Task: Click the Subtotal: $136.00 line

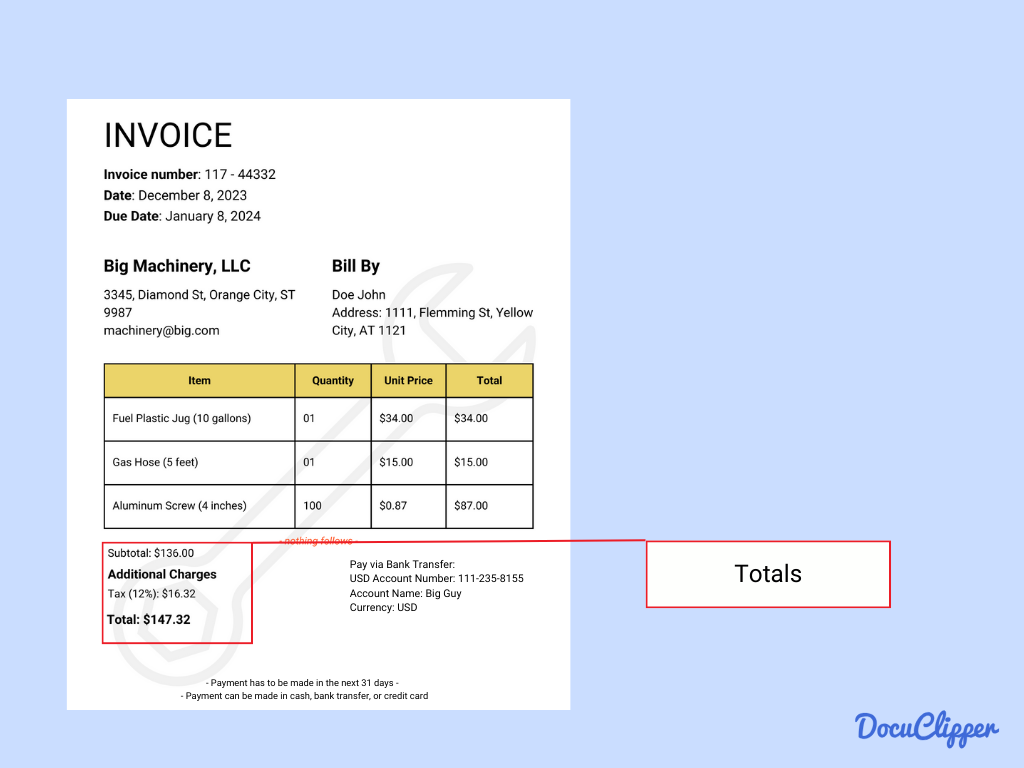Action: click(151, 553)
